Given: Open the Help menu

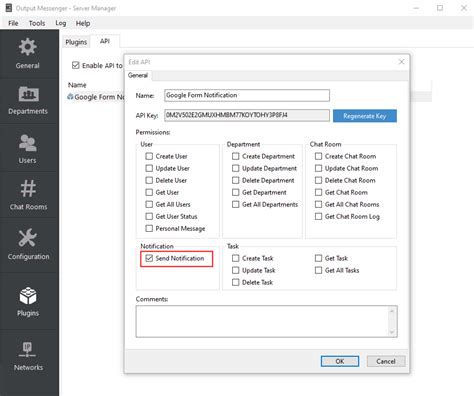Looking at the screenshot, I should click(x=83, y=23).
